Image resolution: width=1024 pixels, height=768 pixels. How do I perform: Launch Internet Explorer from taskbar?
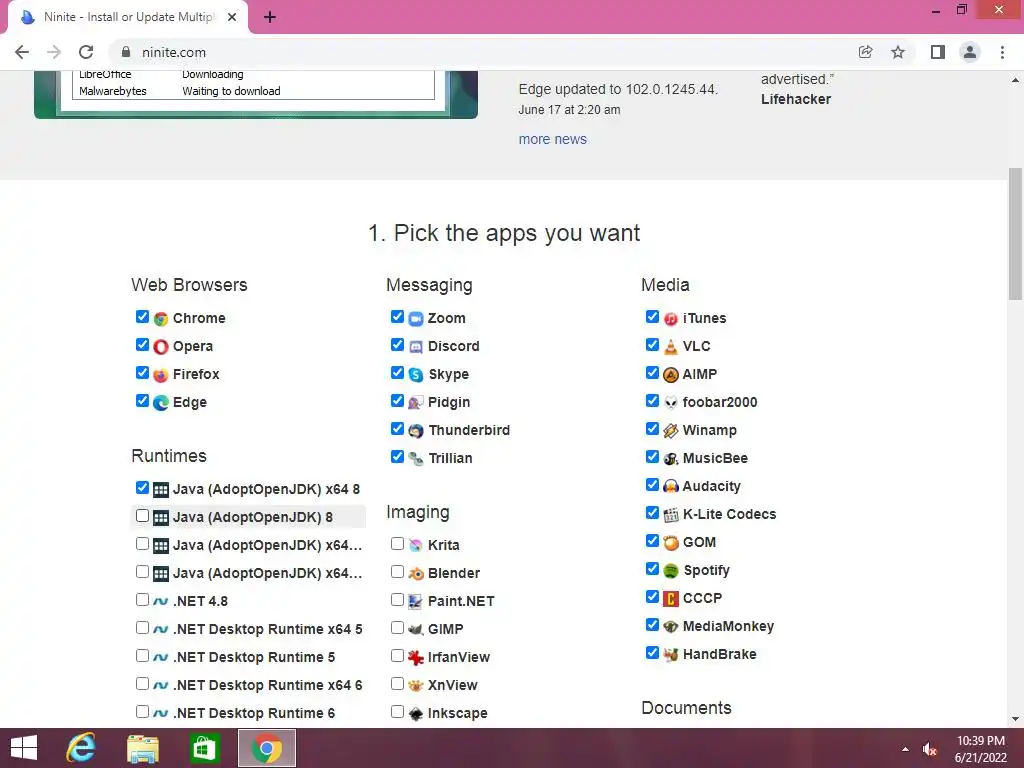(x=81, y=748)
